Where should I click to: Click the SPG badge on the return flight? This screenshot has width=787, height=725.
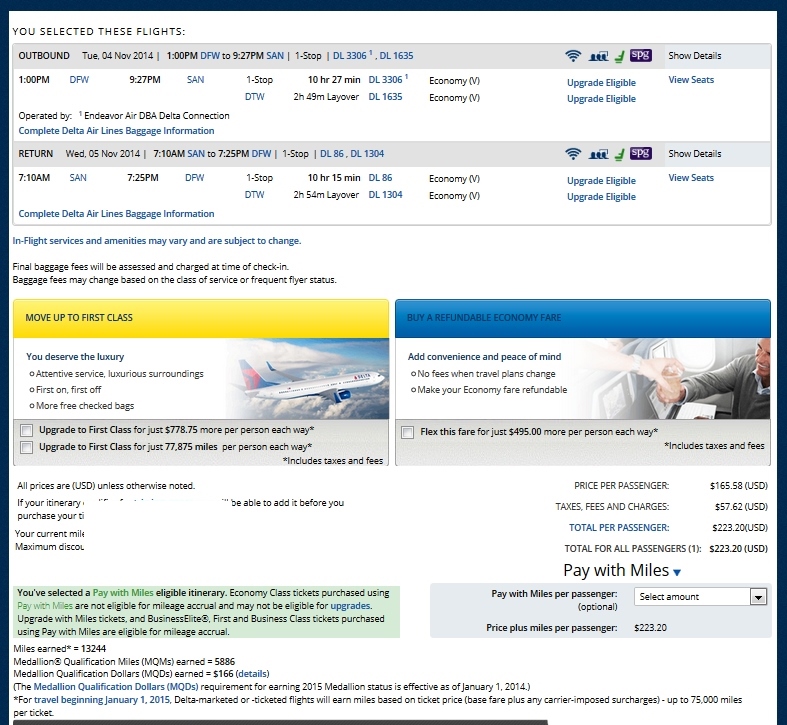(641, 154)
